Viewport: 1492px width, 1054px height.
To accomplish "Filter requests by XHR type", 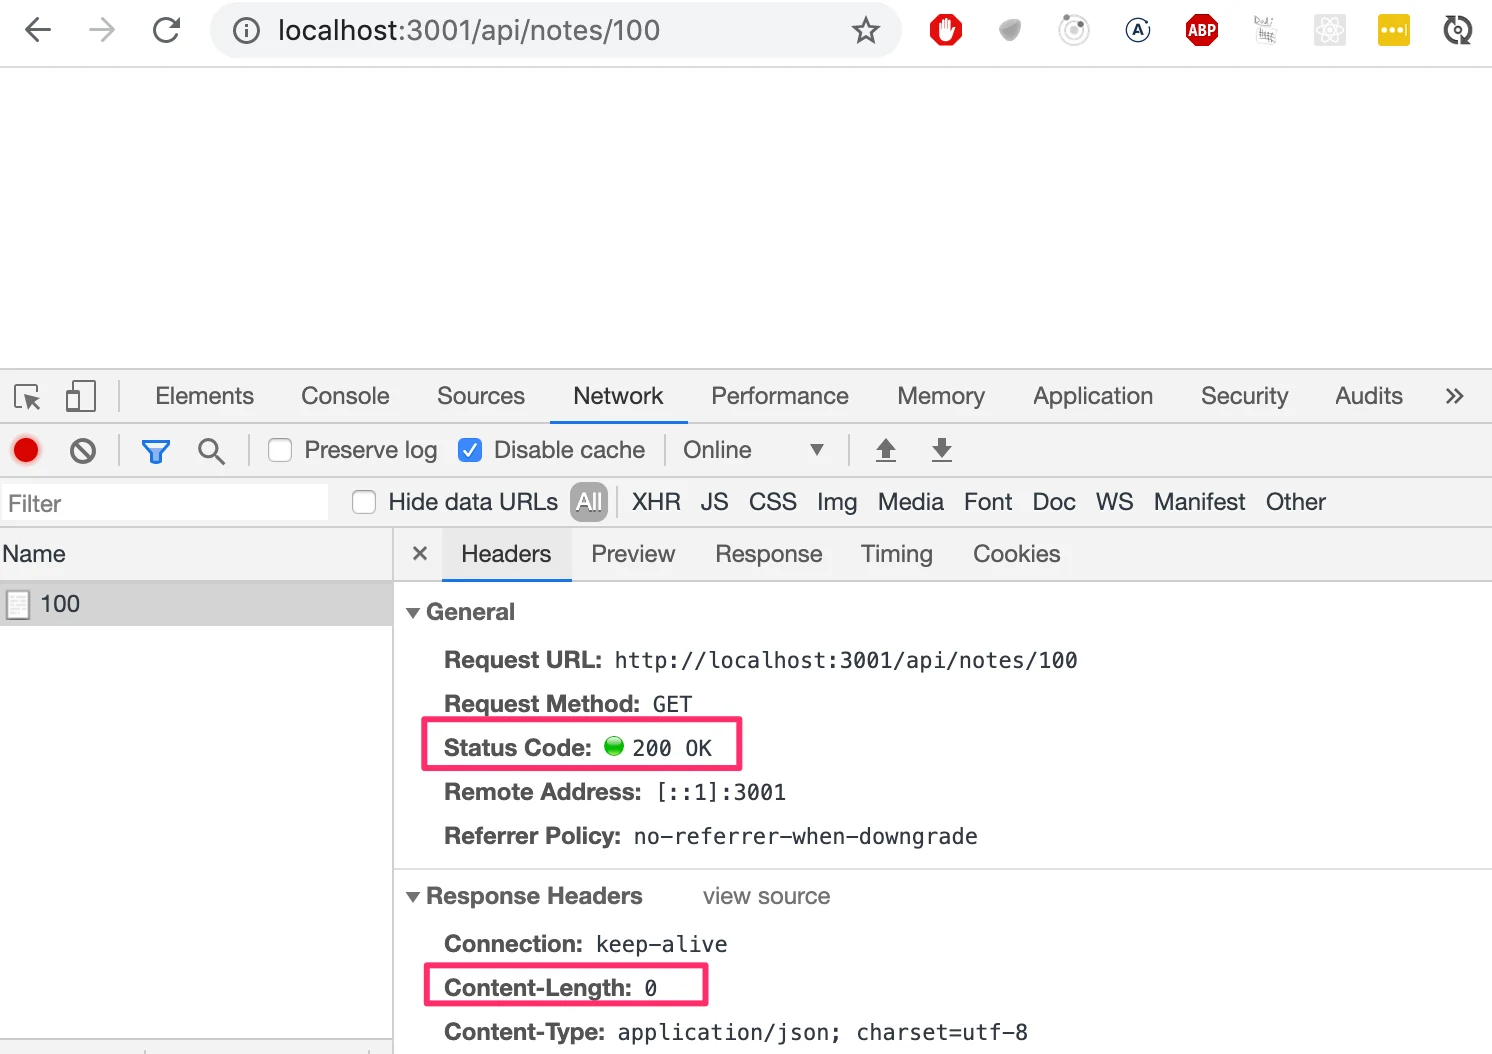I will (x=656, y=502).
